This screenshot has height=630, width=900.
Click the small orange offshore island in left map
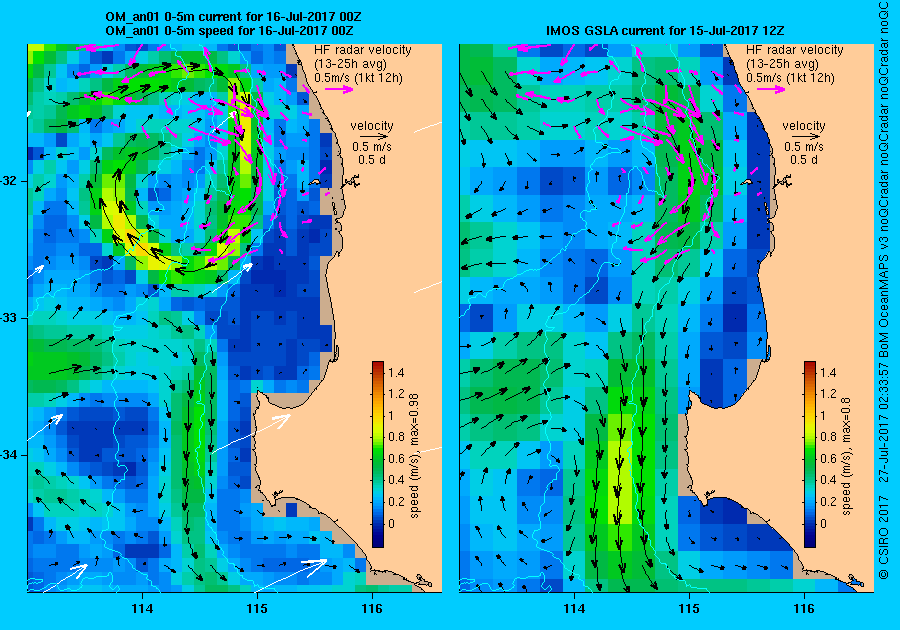pyautogui.click(x=315, y=182)
